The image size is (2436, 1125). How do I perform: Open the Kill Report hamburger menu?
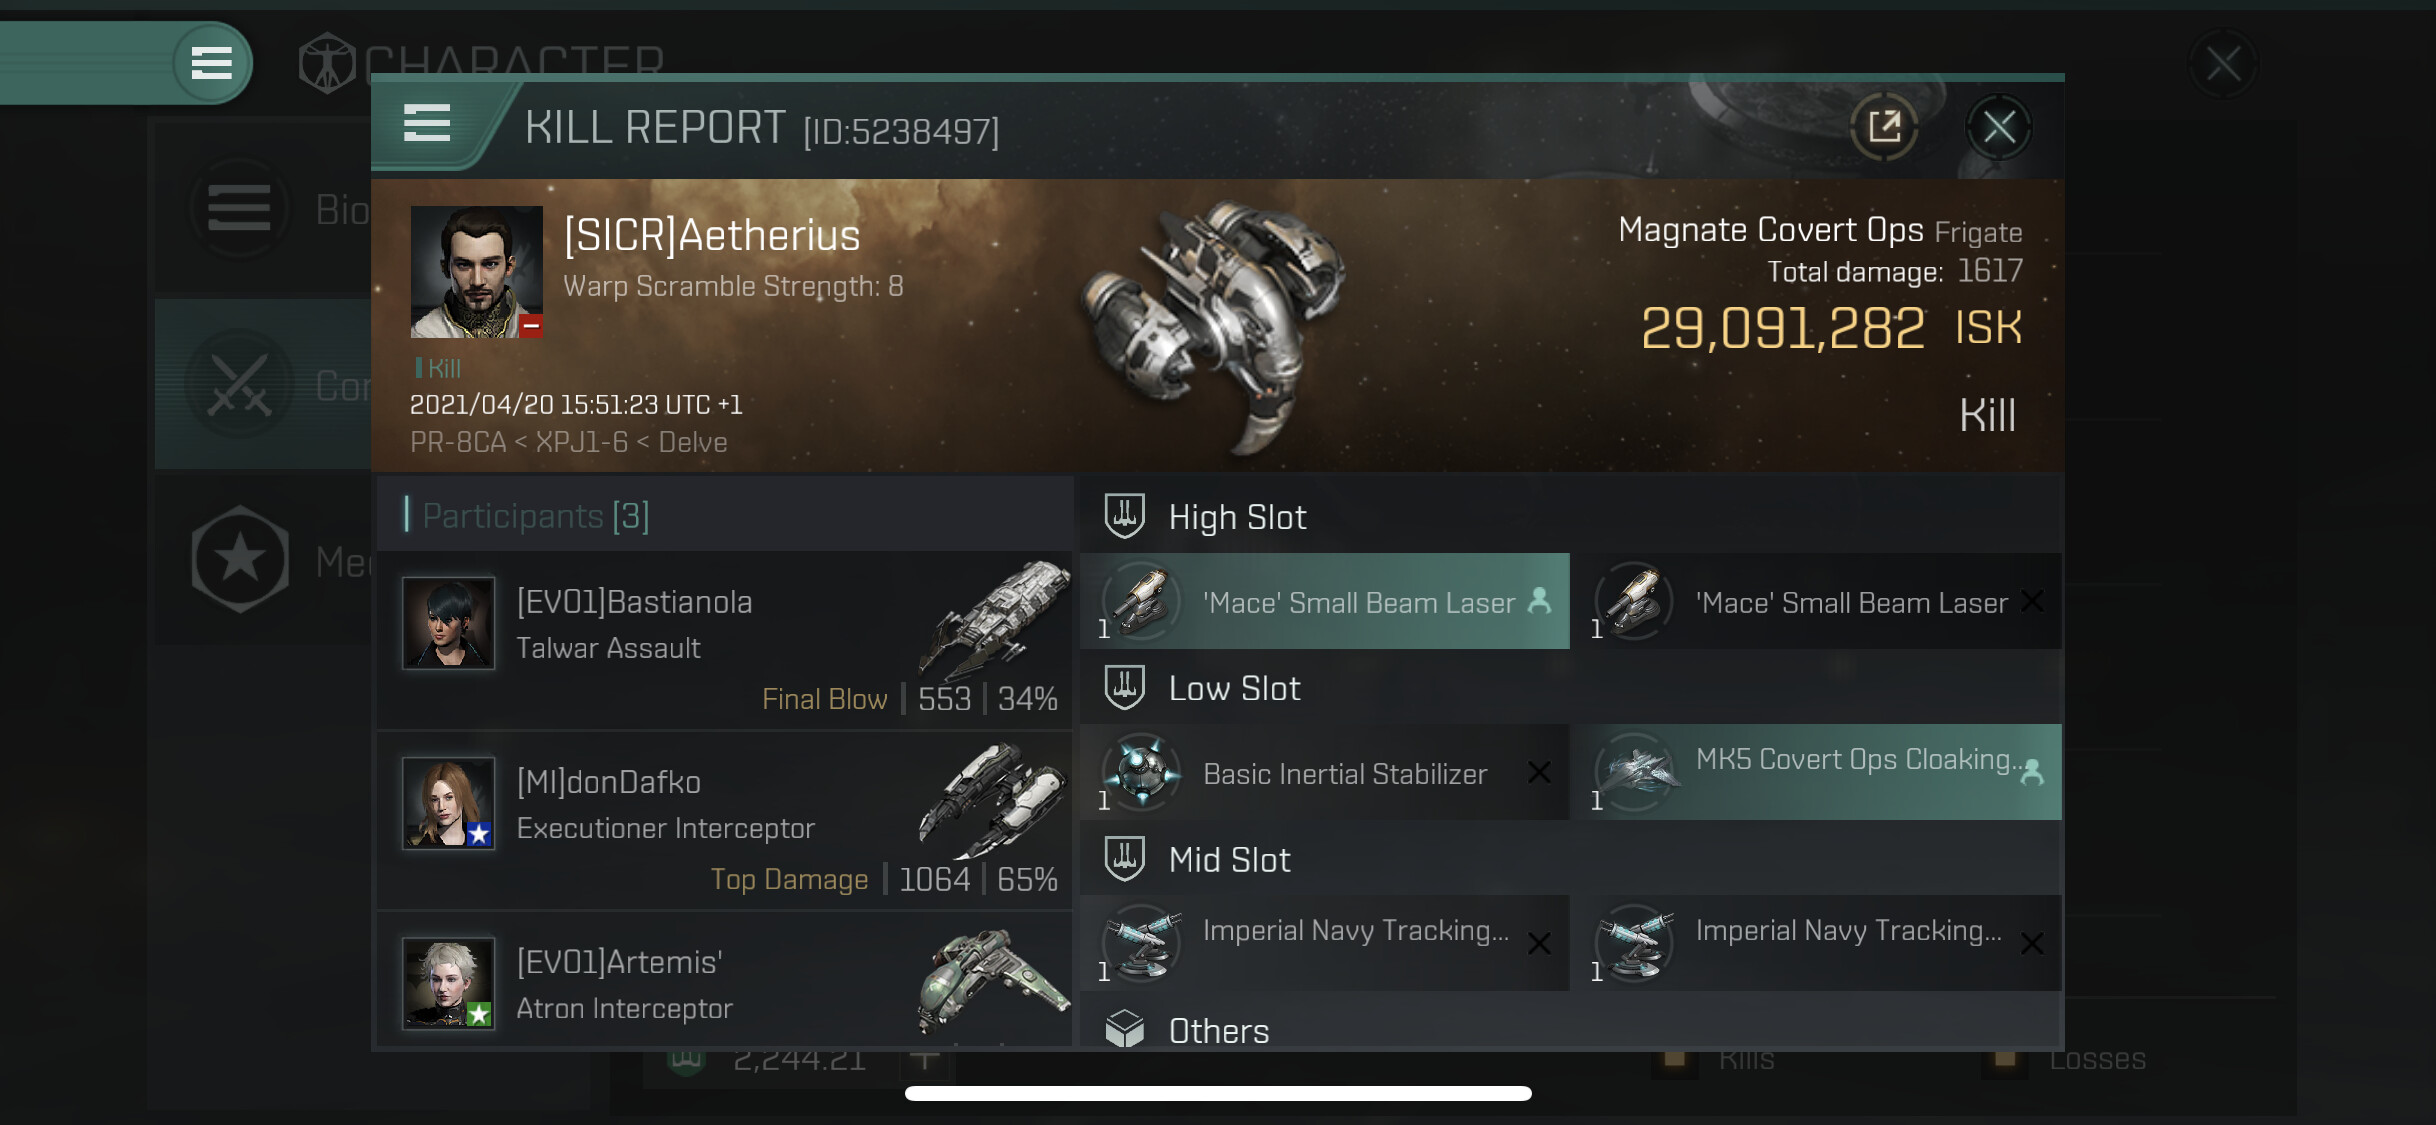point(427,124)
